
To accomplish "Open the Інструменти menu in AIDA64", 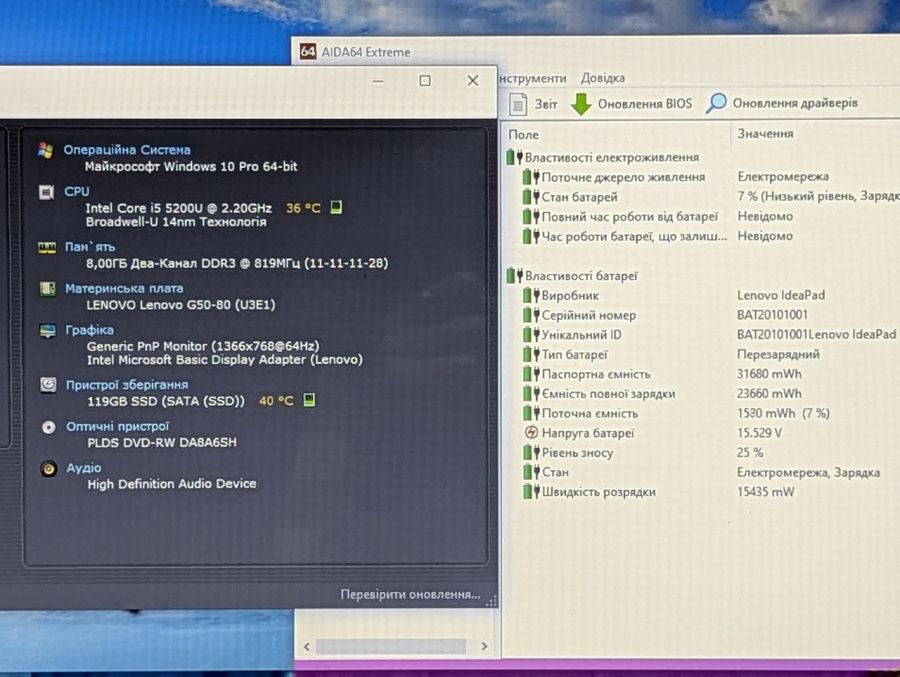I will point(533,79).
